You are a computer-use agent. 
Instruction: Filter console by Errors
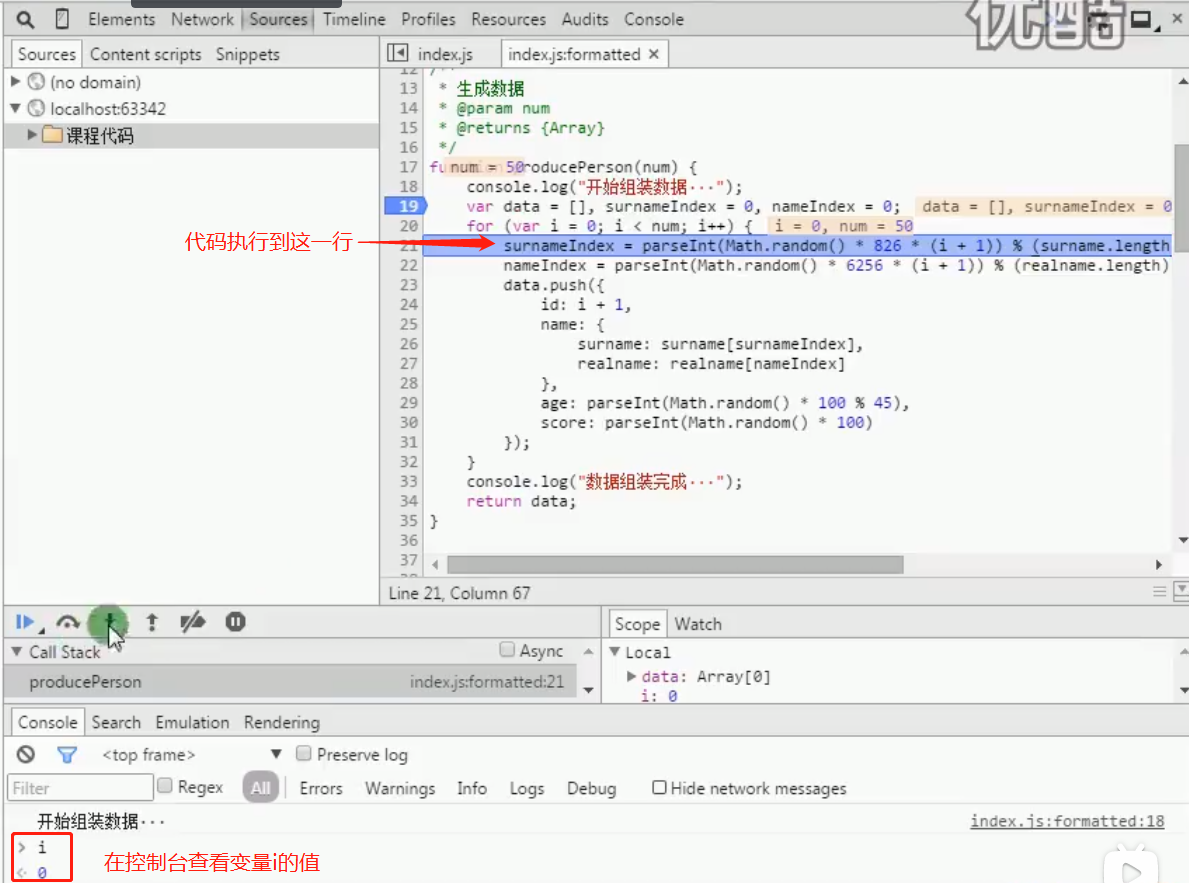tap(321, 788)
